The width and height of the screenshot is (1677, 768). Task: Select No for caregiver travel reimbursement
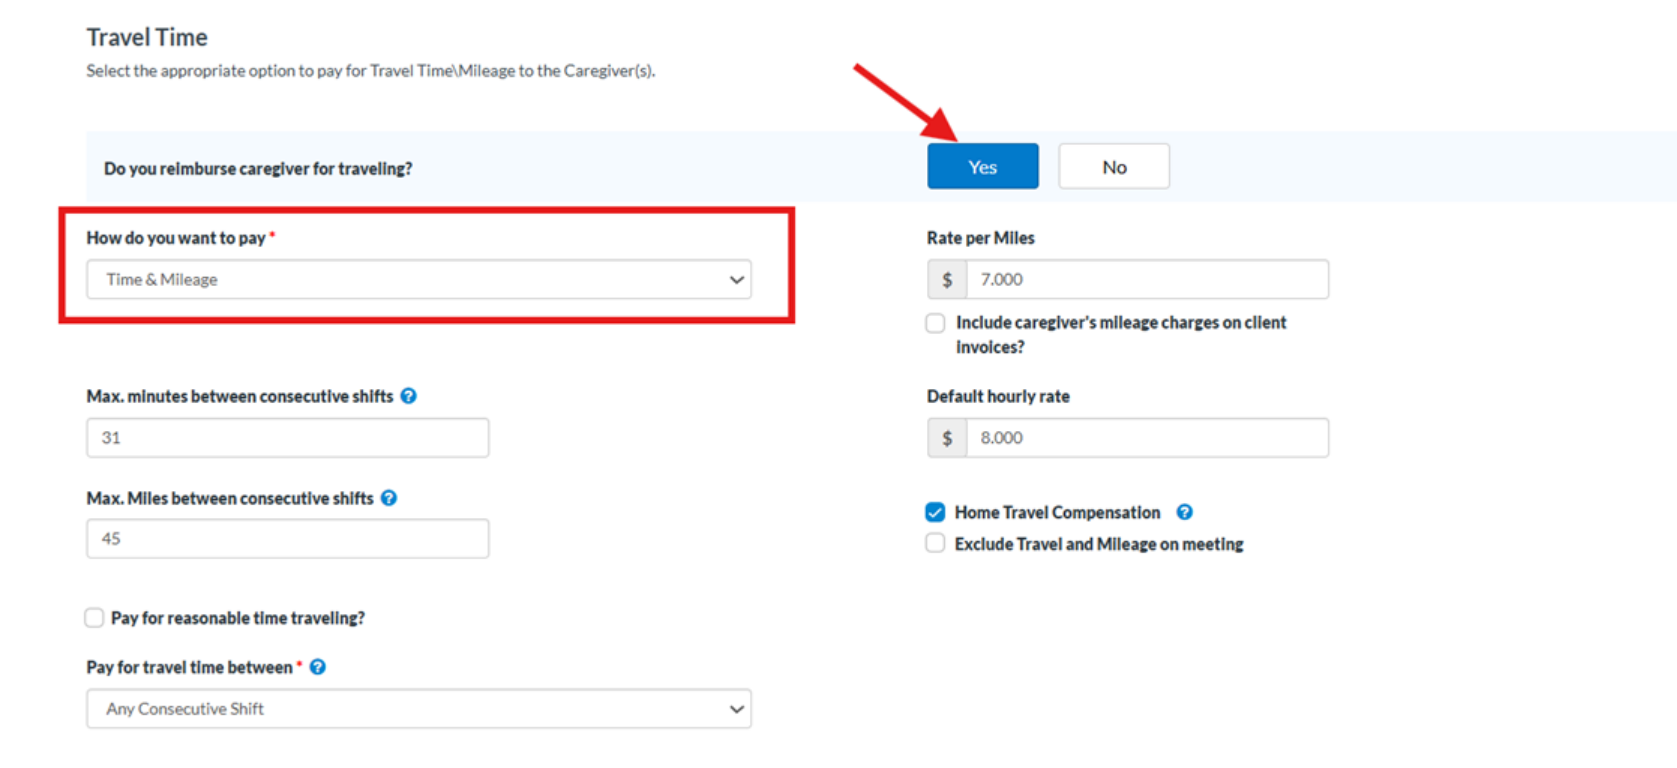1114,166
